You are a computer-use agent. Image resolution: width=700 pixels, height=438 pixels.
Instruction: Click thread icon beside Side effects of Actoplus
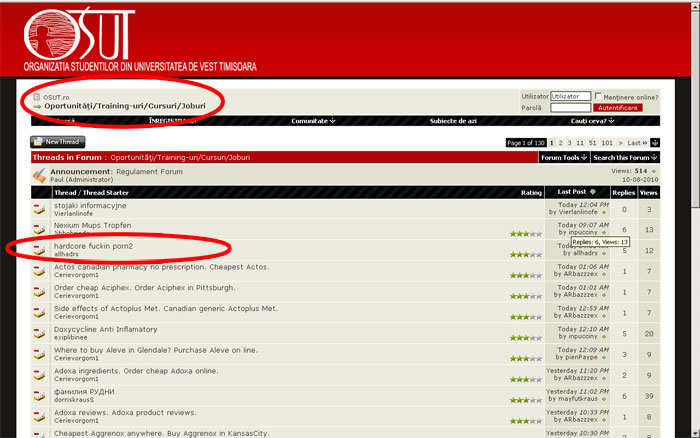point(39,312)
